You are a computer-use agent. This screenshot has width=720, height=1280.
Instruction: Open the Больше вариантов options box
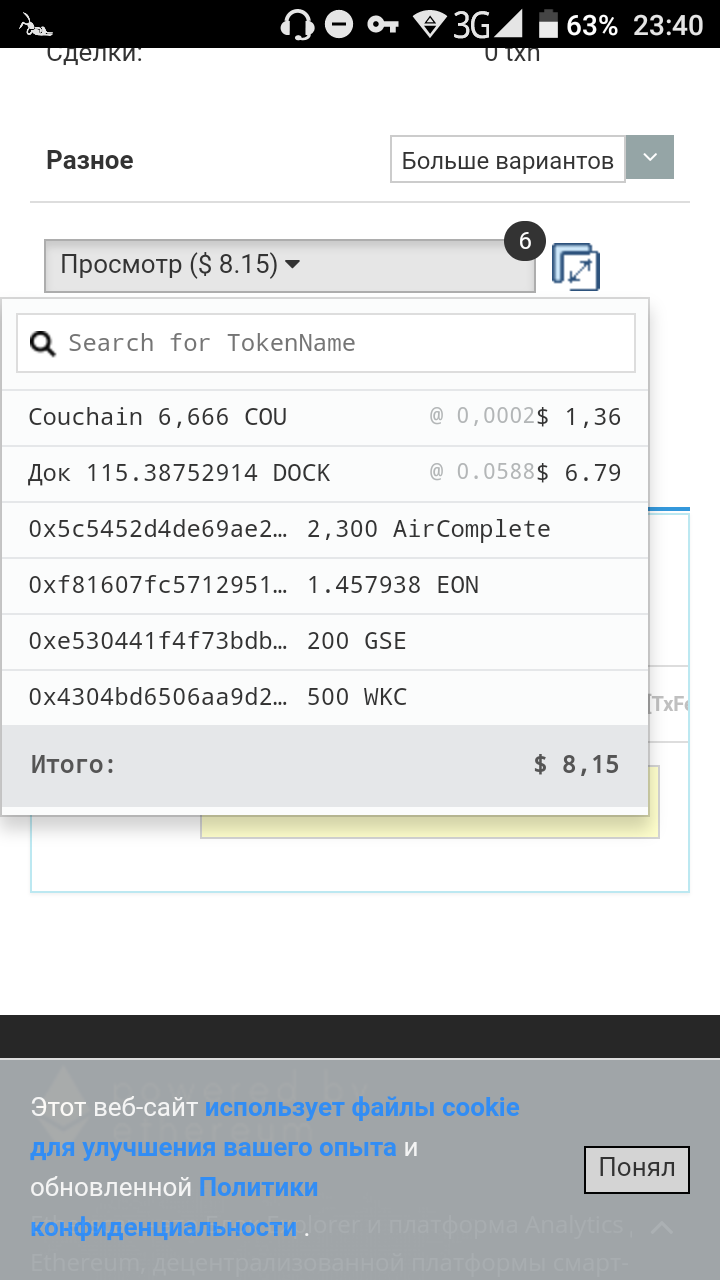pos(507,160)
